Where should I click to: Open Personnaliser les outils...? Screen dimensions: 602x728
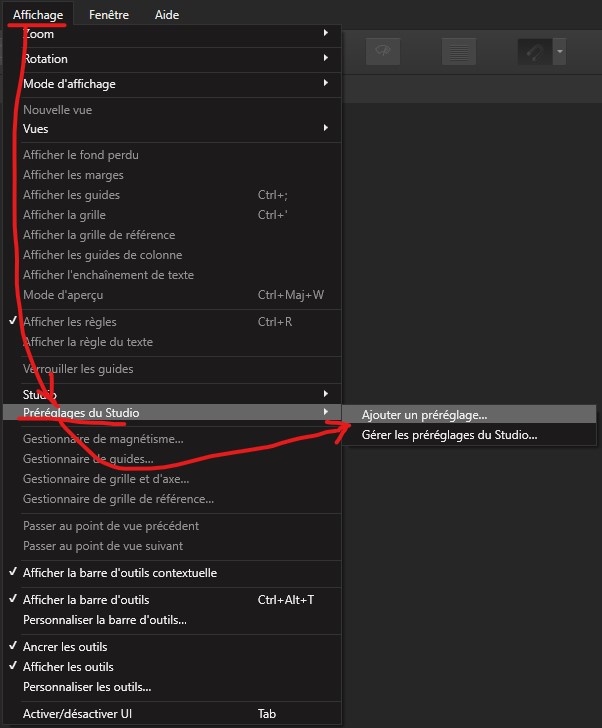click(173, 687)
